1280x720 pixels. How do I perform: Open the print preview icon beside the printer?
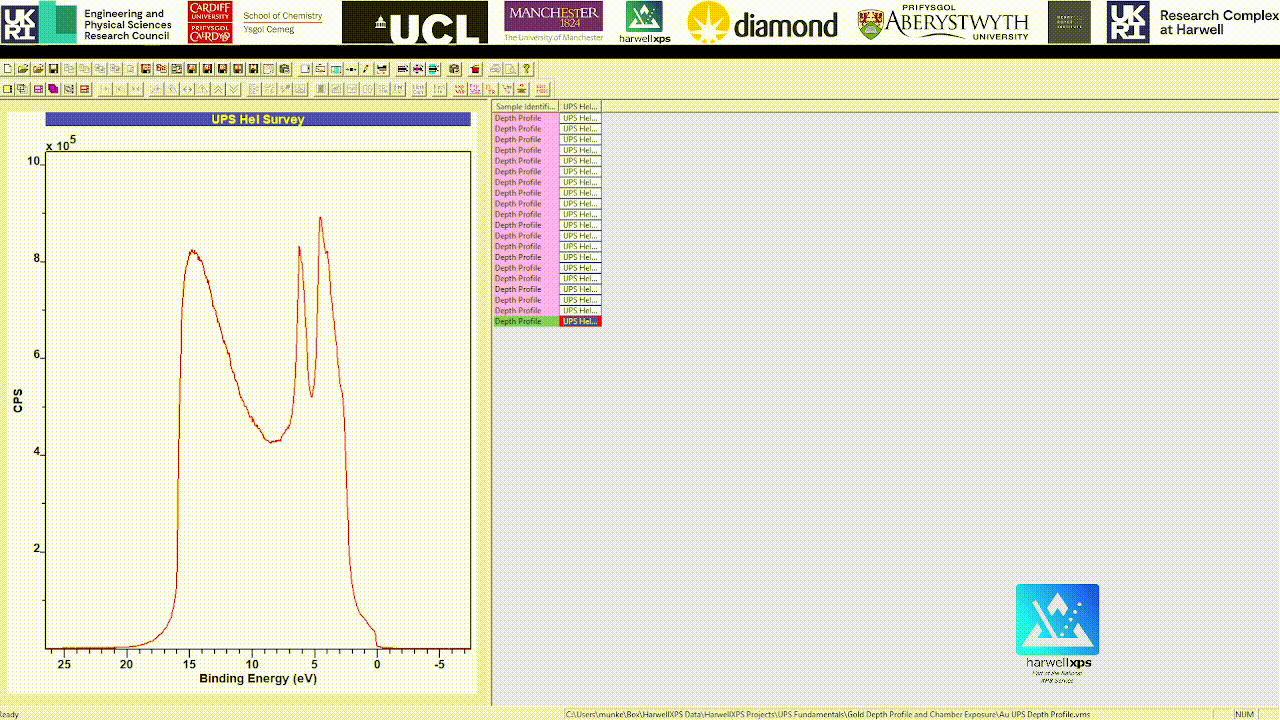coord(511,69)
